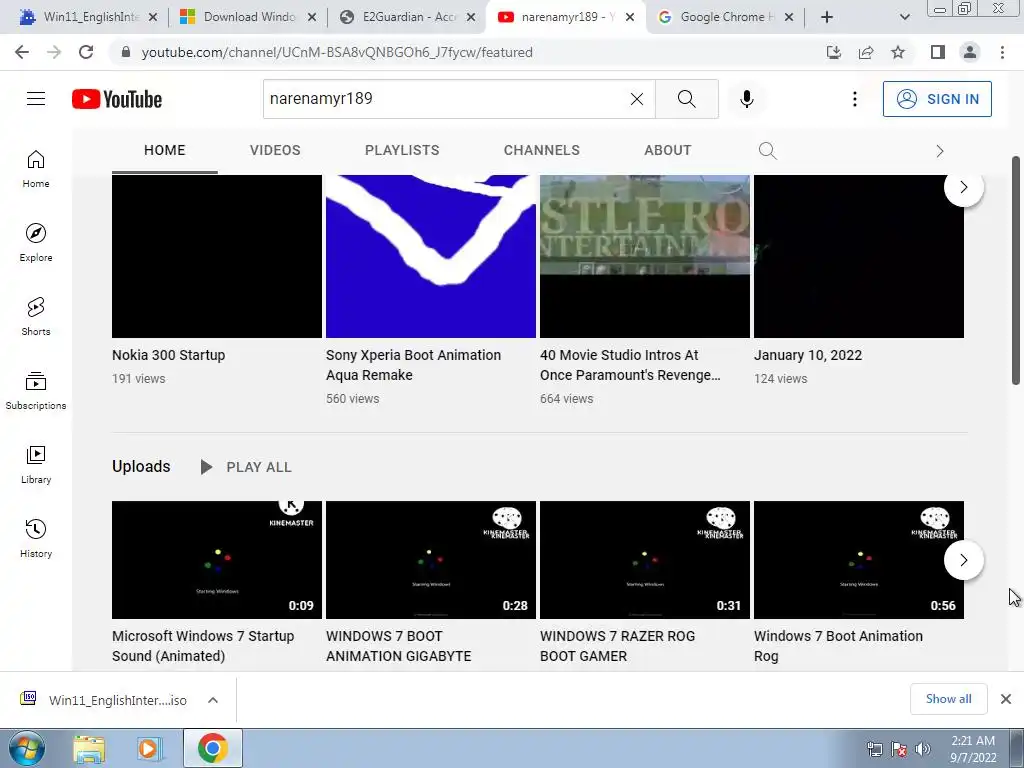Screen dimensions: 1024x768
Task: Open January 10, 2022 video title
Action: 808,355
